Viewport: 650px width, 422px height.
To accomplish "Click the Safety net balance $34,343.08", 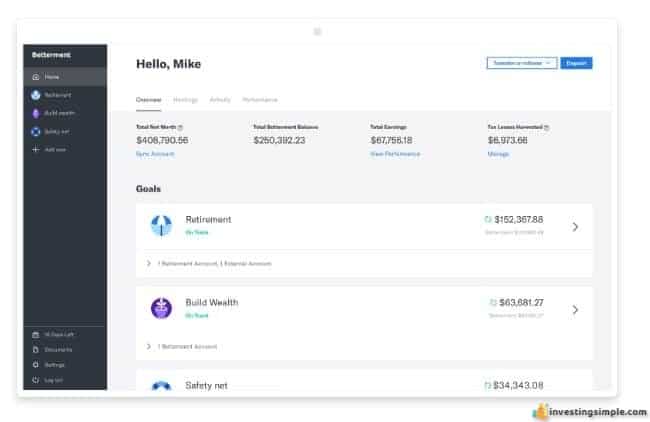I will click(x=519, y=386).
